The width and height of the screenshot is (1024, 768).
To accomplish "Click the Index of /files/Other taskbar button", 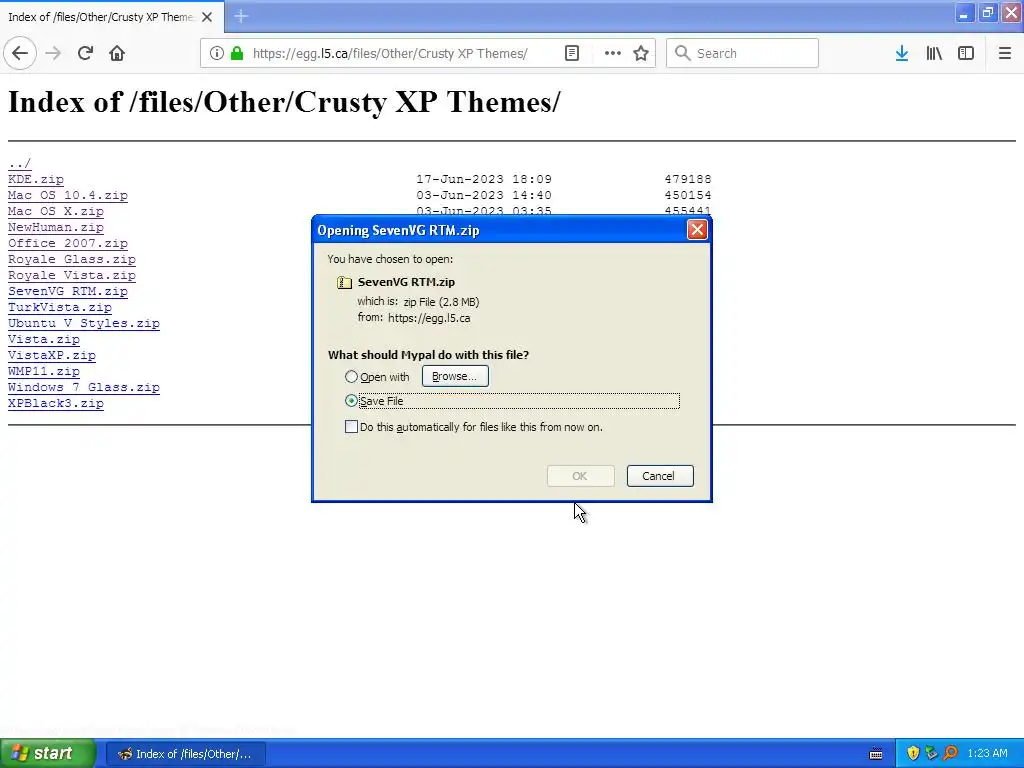I will coord(185,754).
